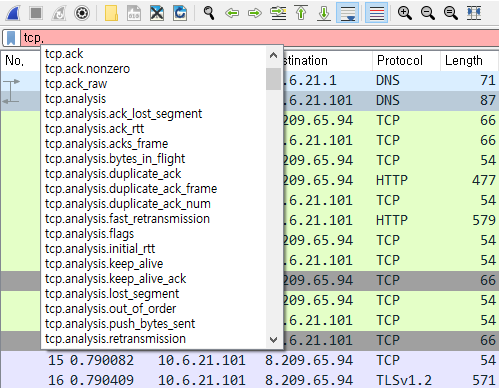Select DNS packet with length 71
This screenshot has height=388, width=499.
[391, 81]
